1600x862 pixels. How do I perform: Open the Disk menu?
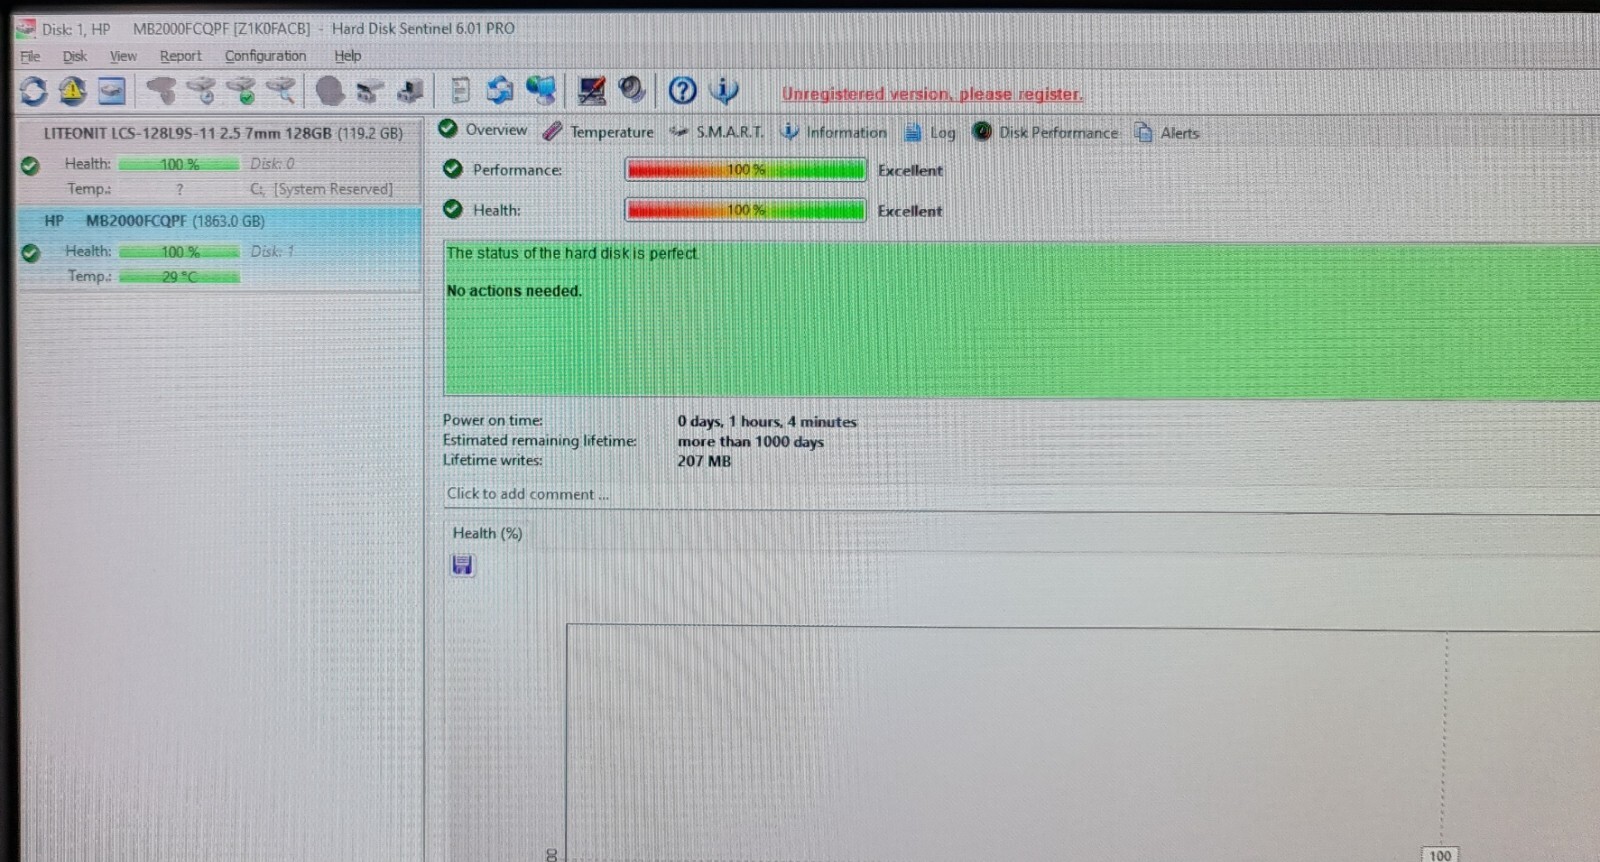tap(75, 56)
